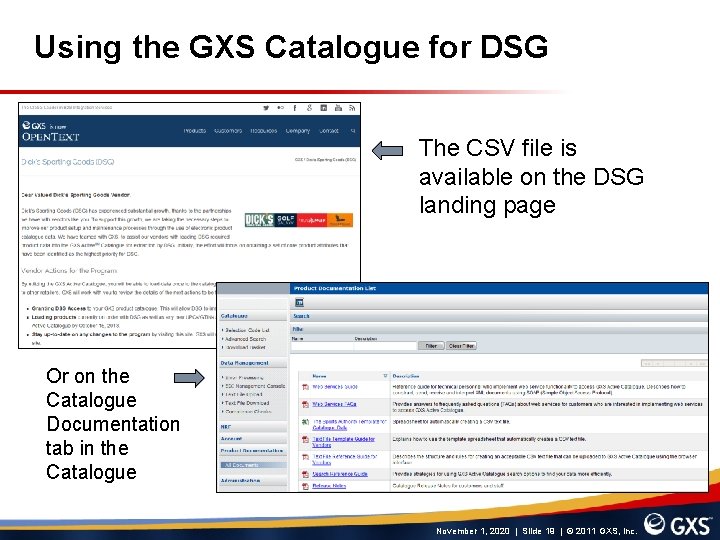This screenshot has height=540, width=720.
Task: Click the Name column sort arrow
Action: tap(385, 376)
